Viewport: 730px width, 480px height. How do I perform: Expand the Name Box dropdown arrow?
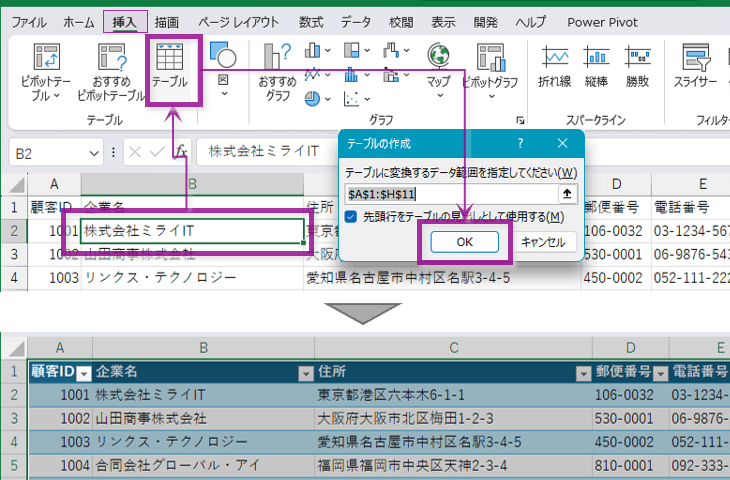click(x=94, y=153)
